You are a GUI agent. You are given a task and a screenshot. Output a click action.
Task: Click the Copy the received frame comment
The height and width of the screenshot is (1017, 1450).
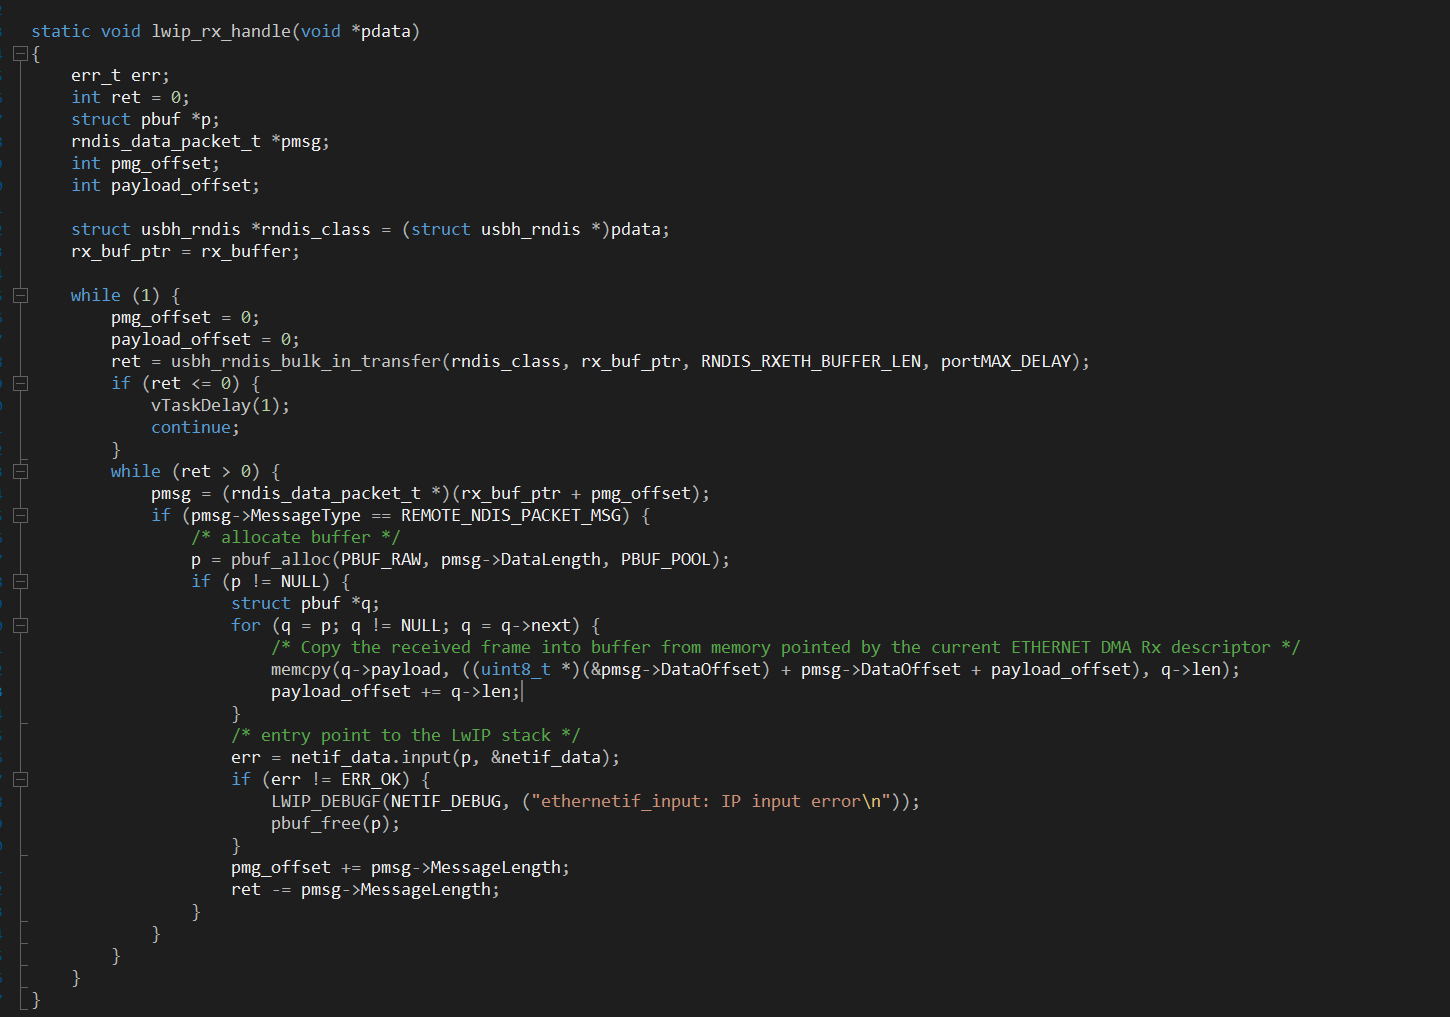785,647
